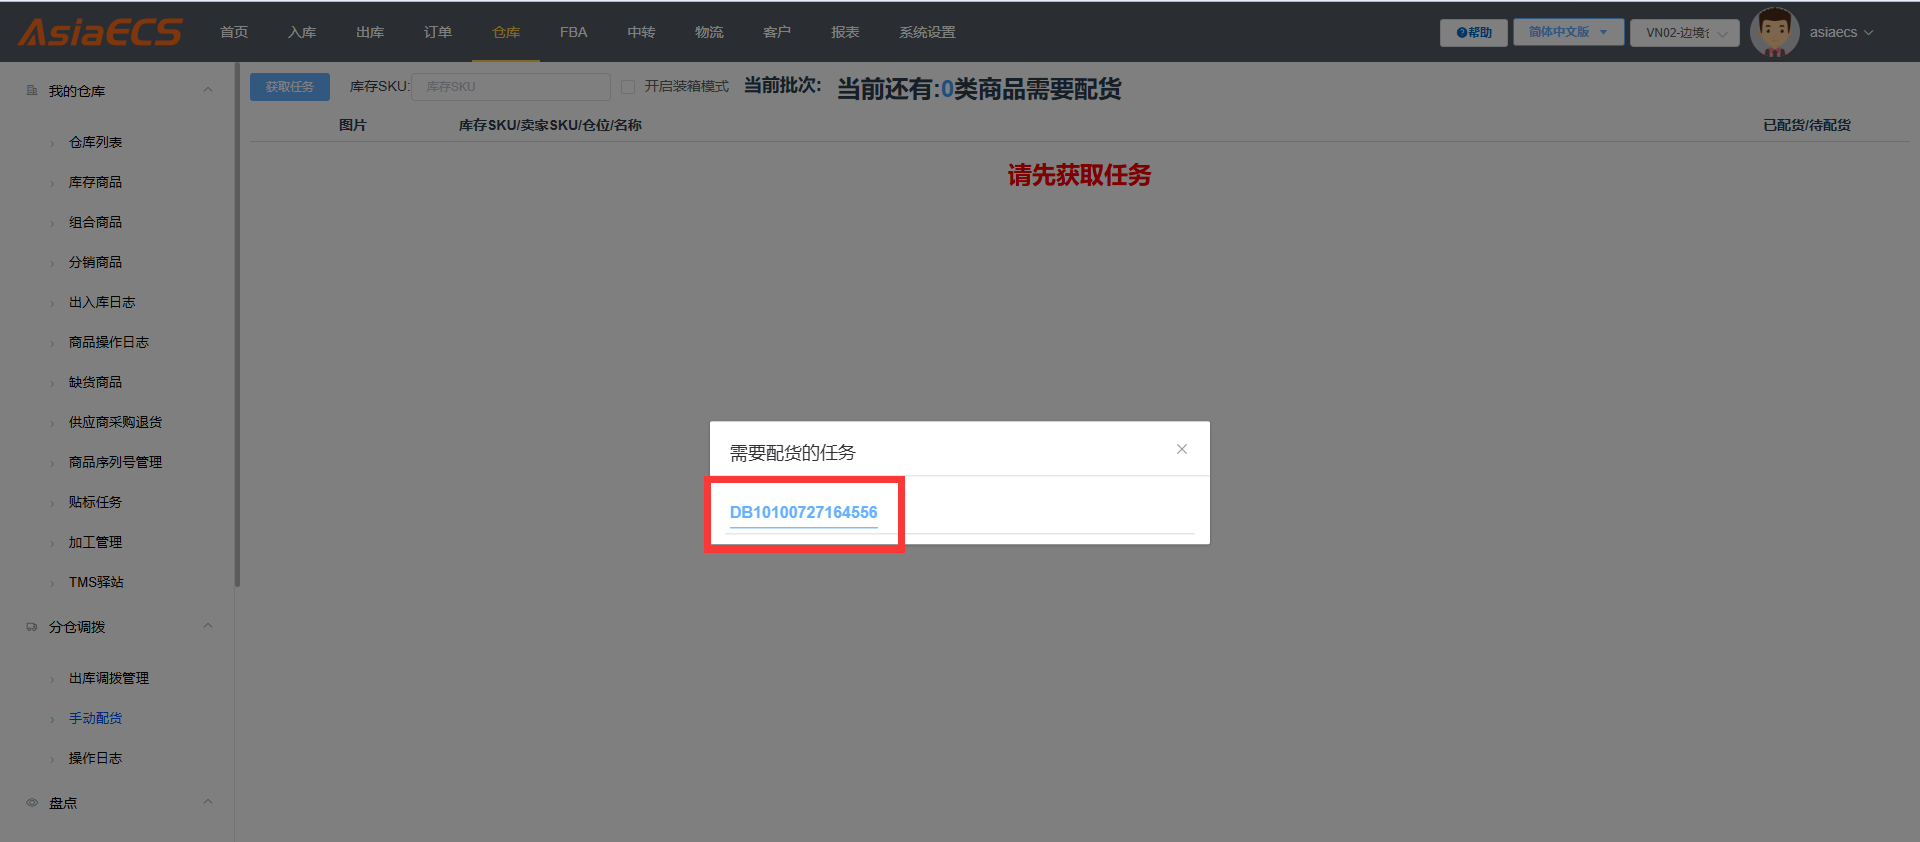Open 出入库日志 in sidebar
1920x842 pixels.
click(x=102, y=302)
